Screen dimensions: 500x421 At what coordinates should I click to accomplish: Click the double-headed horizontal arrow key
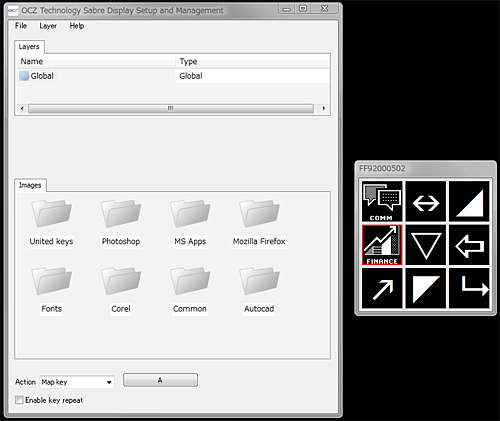426,201
